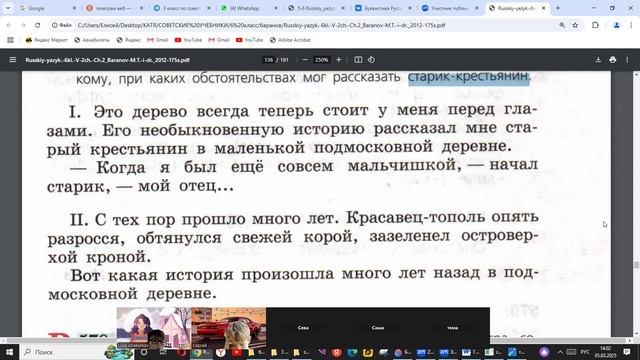Open the Word icon in the taskbar
This screenshot has width=640, height=360.
(x=467, y=352)
